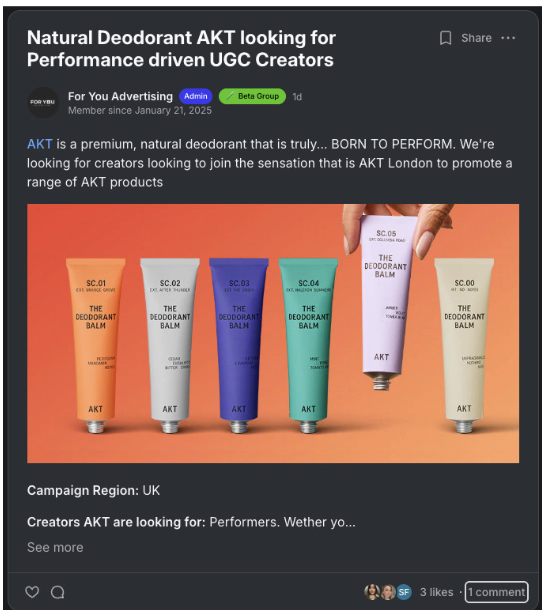Click the truncated Creators AKT are looking for line
Image resolution: width=542 pixels, height=610 pixels.
coord(191,522)
